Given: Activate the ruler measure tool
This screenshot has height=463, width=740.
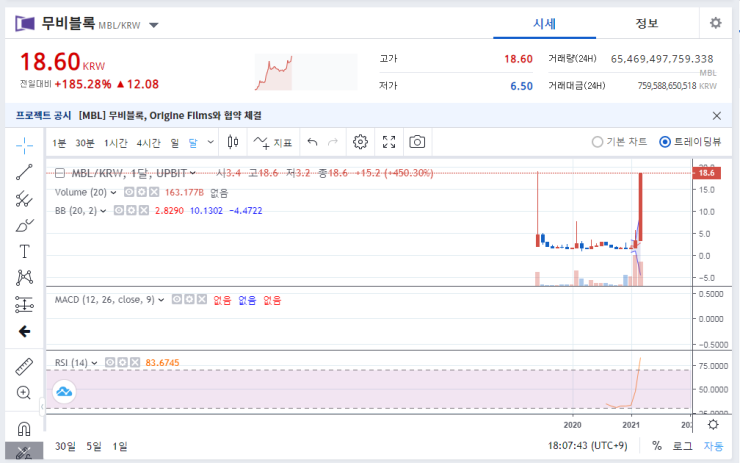Looking at the screenshot, I should (x=24, y=367).
